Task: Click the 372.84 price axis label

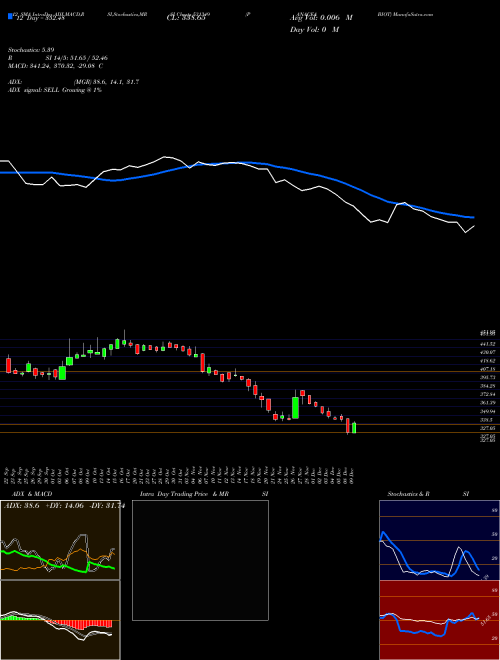Action: pyautogui.click(x=487, y=394)
